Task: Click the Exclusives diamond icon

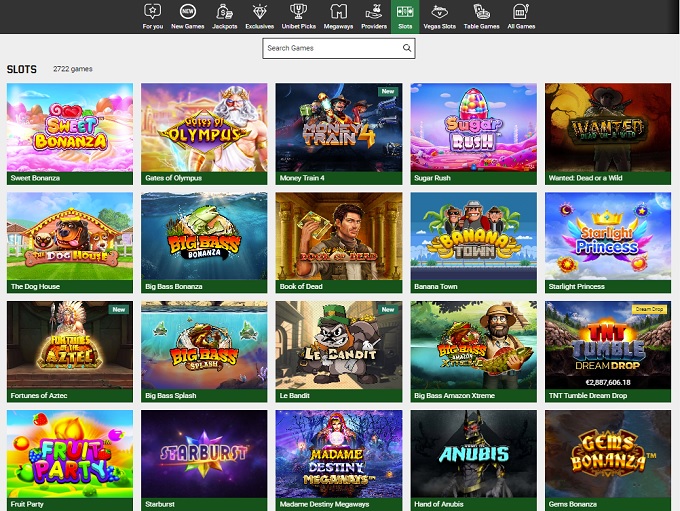Action: [x=259, y=12]
